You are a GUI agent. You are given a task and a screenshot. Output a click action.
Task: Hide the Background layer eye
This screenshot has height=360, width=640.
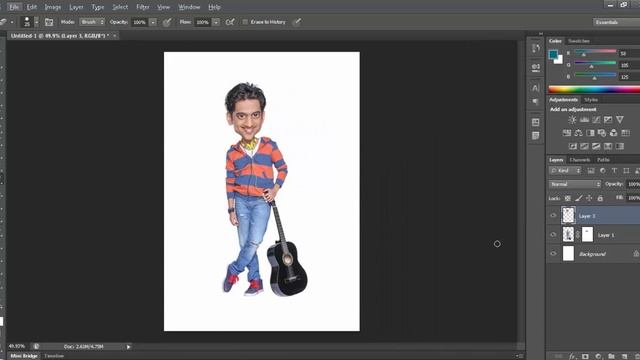553,254
